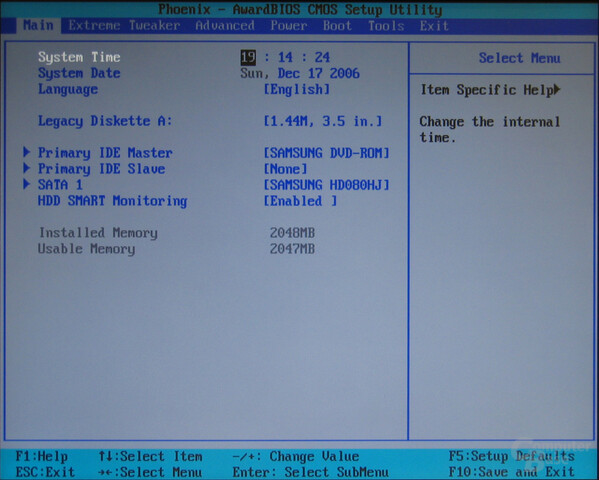The image size is (599, 480).
Task: Select the Boot tab
Action: coord(337,26)
